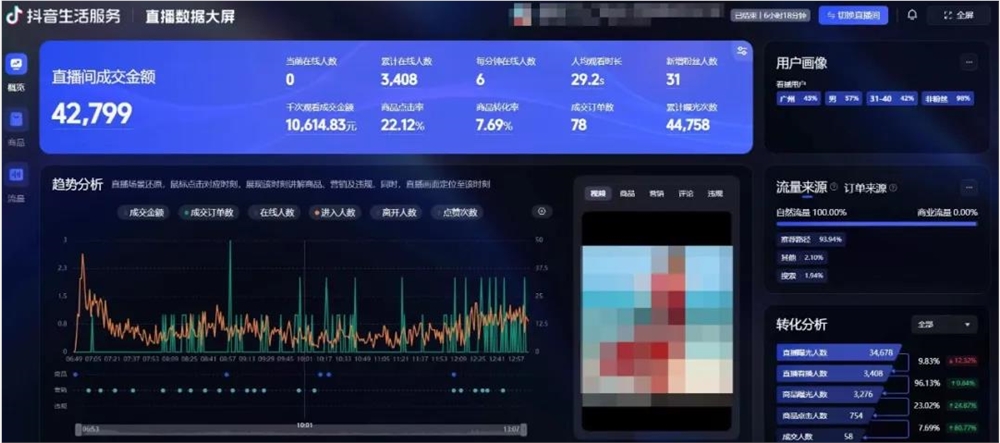Click the red 12.32% change badge
This screenshot has width=1000, height=443.
[963, 361]
